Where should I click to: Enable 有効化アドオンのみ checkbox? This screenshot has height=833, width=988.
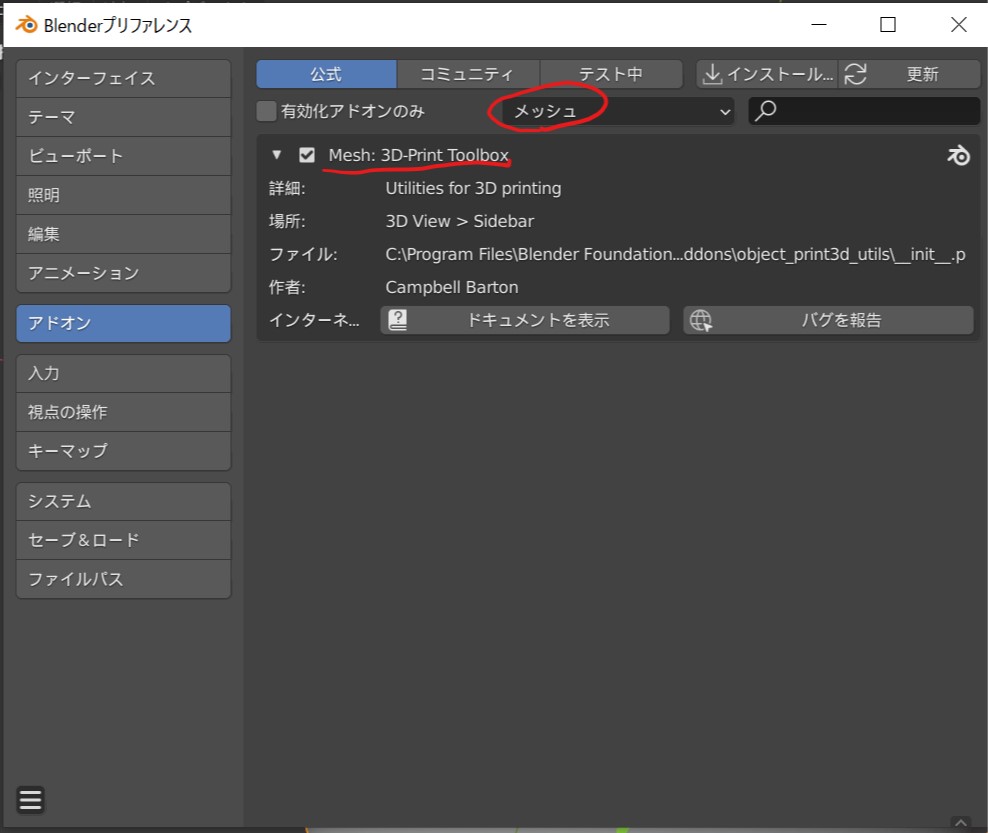267,111
